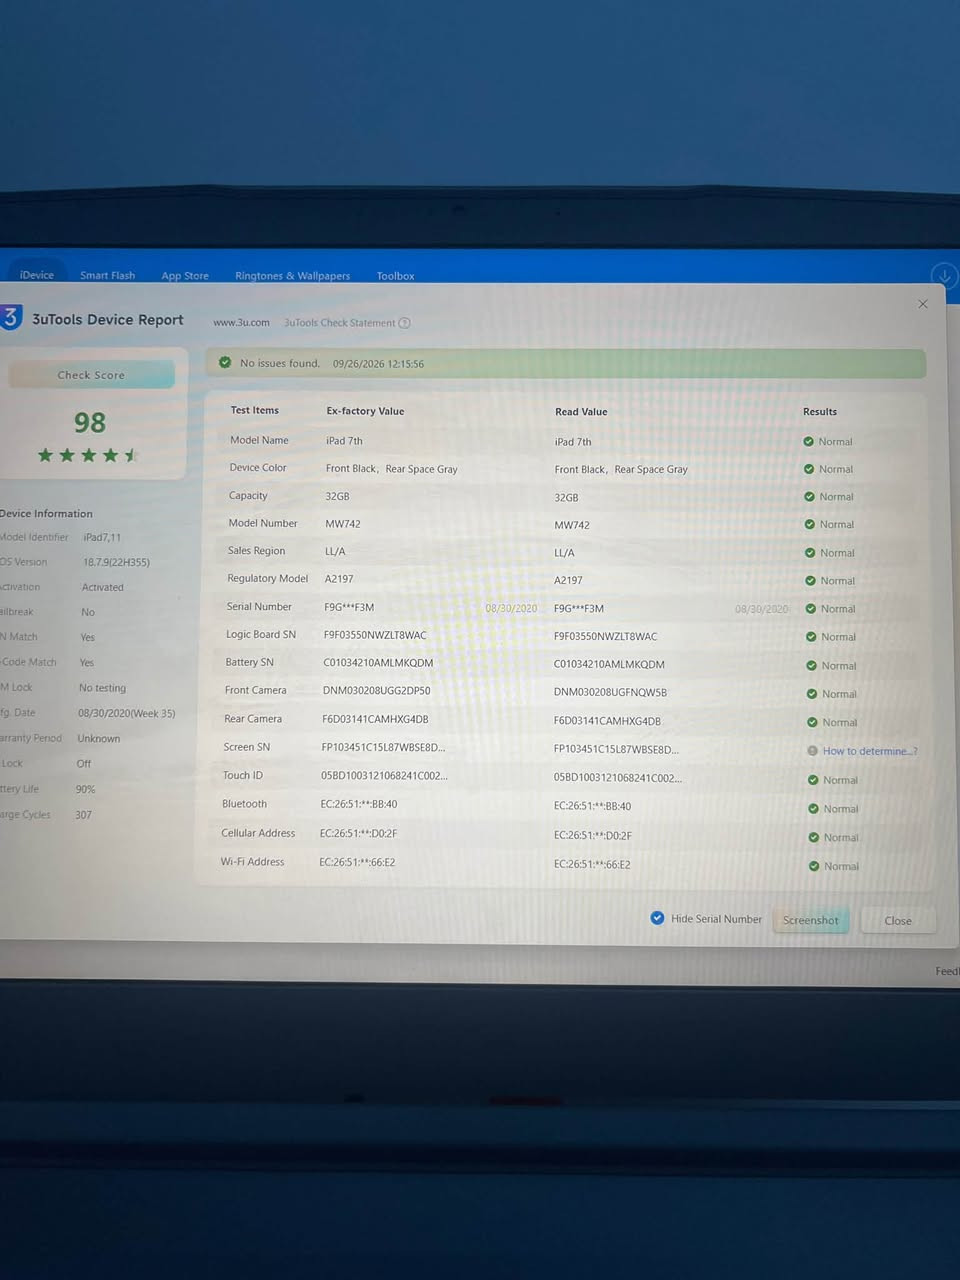
Task: Click the green check next to 'No issues found'
Action: (x=225, y=363)
